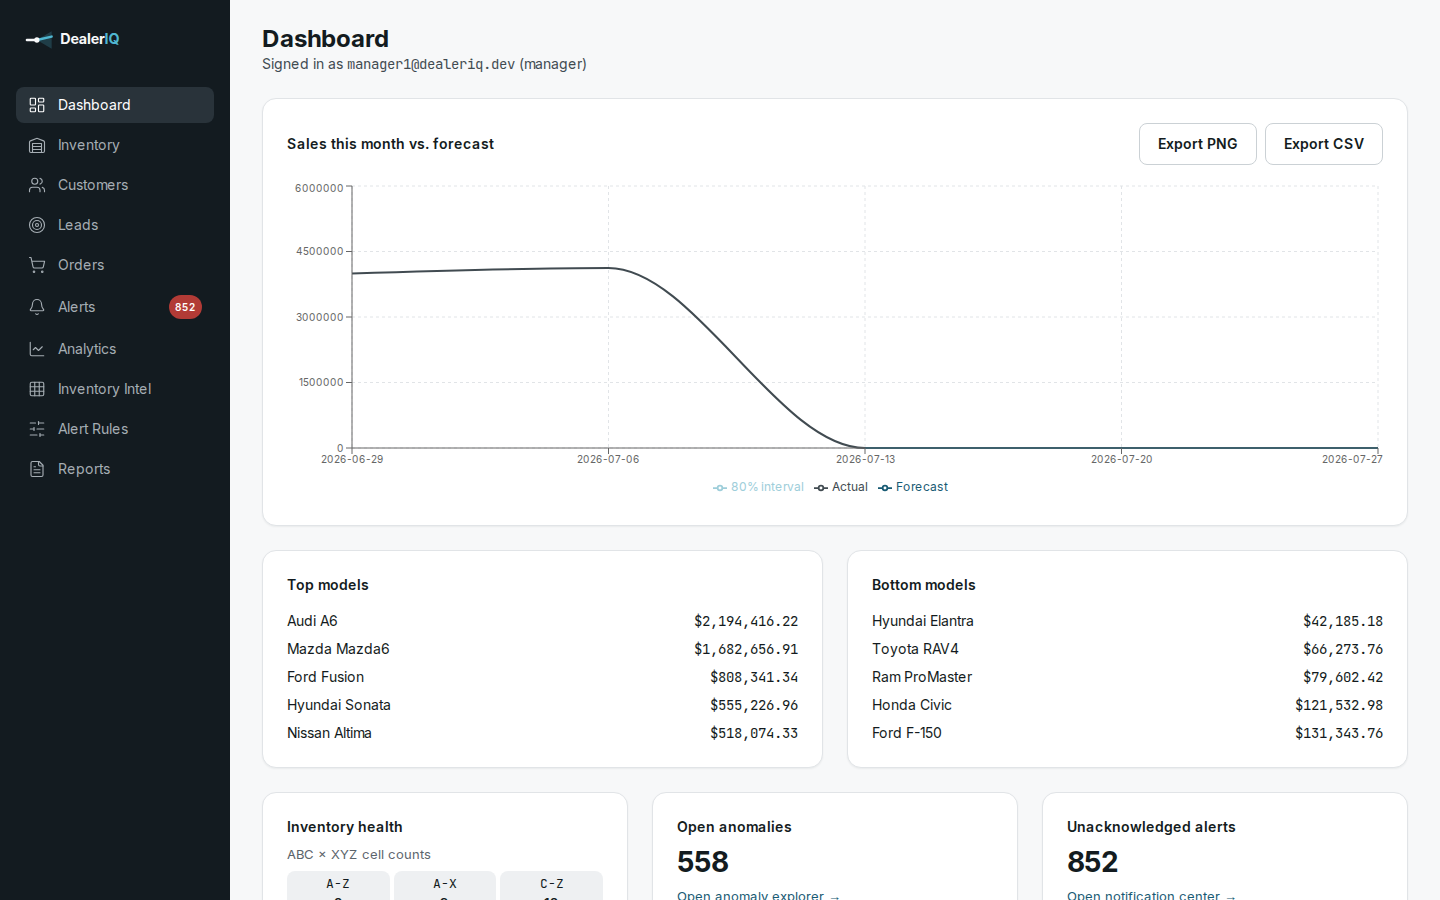This screenshot has width=1440, height=900.
Task: Click the Hyundai Sonata entry
Action: tap(542, 705)
